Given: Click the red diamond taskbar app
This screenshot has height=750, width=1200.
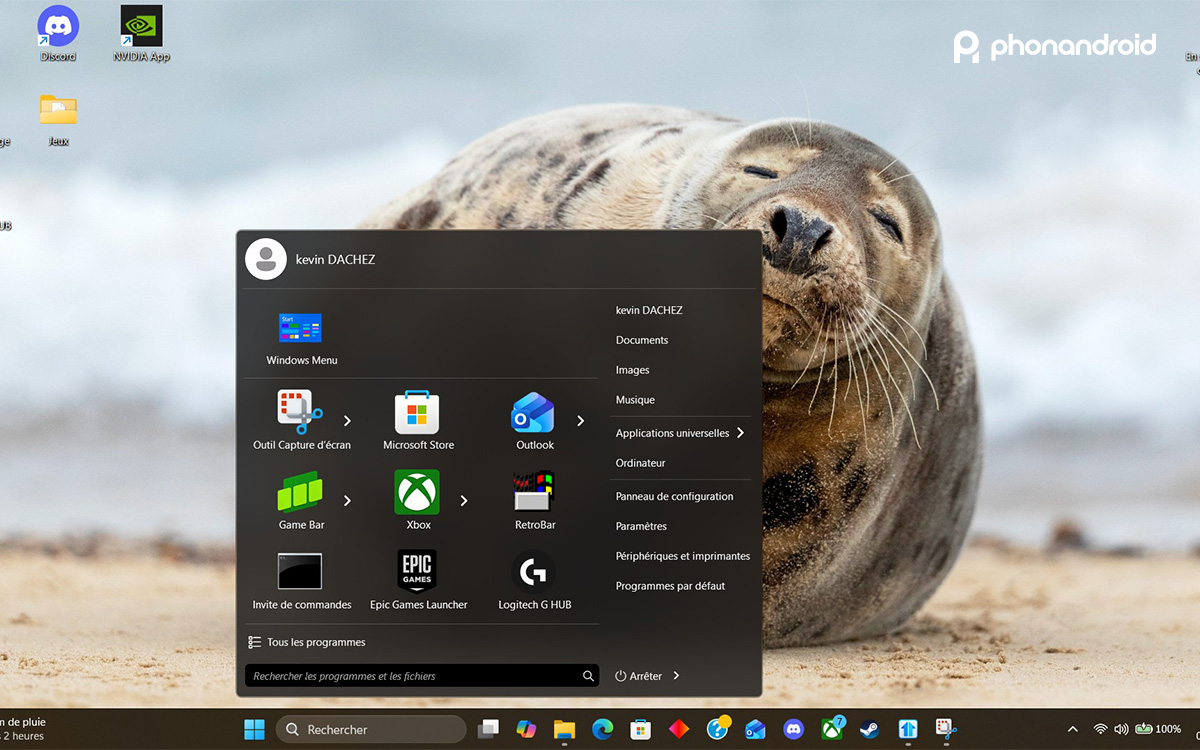Looking at the screenshot, I should tap(679, 729).
